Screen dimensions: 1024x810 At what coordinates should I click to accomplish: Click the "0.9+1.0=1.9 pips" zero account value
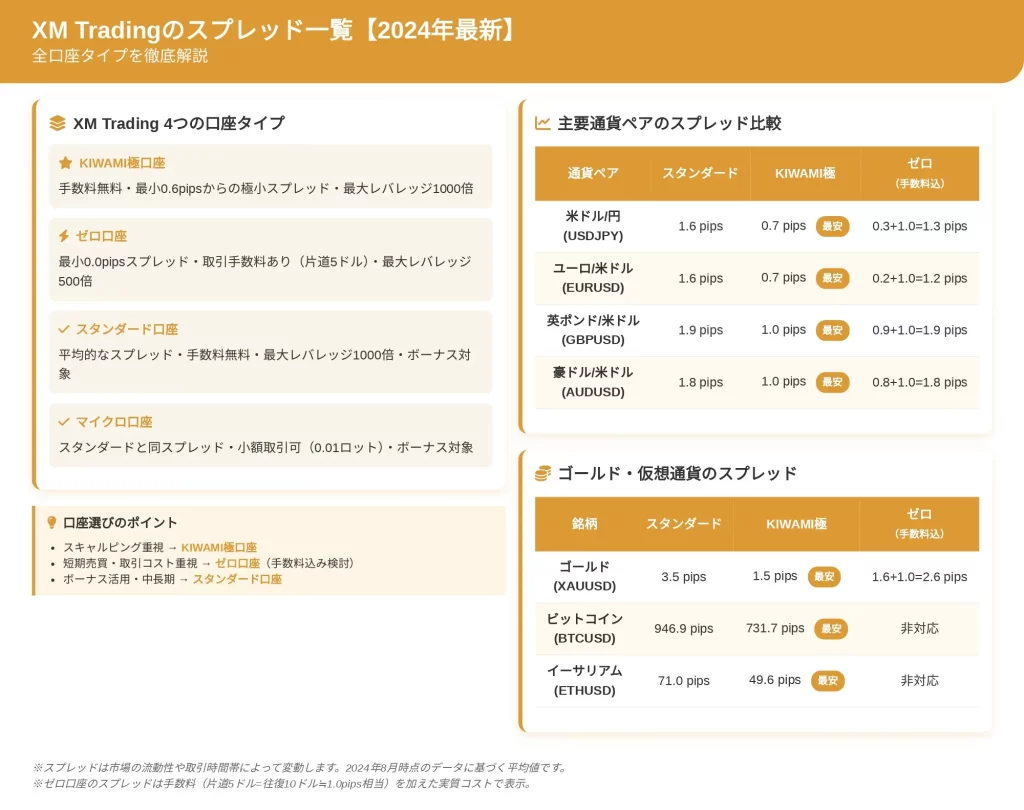pyautogui.click(x=920, y=330)
